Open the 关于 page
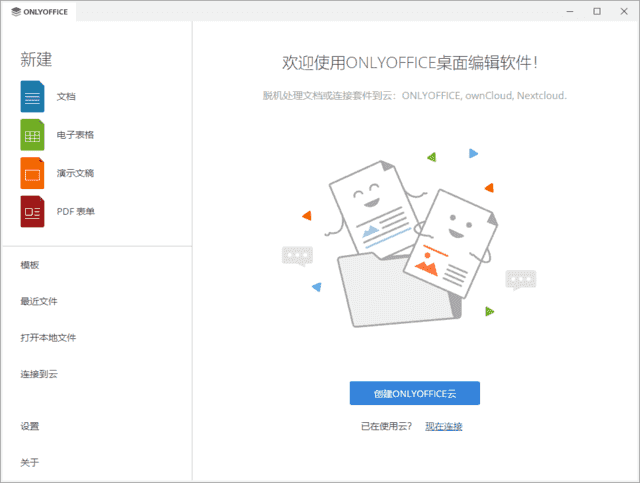 coord(30,462)
